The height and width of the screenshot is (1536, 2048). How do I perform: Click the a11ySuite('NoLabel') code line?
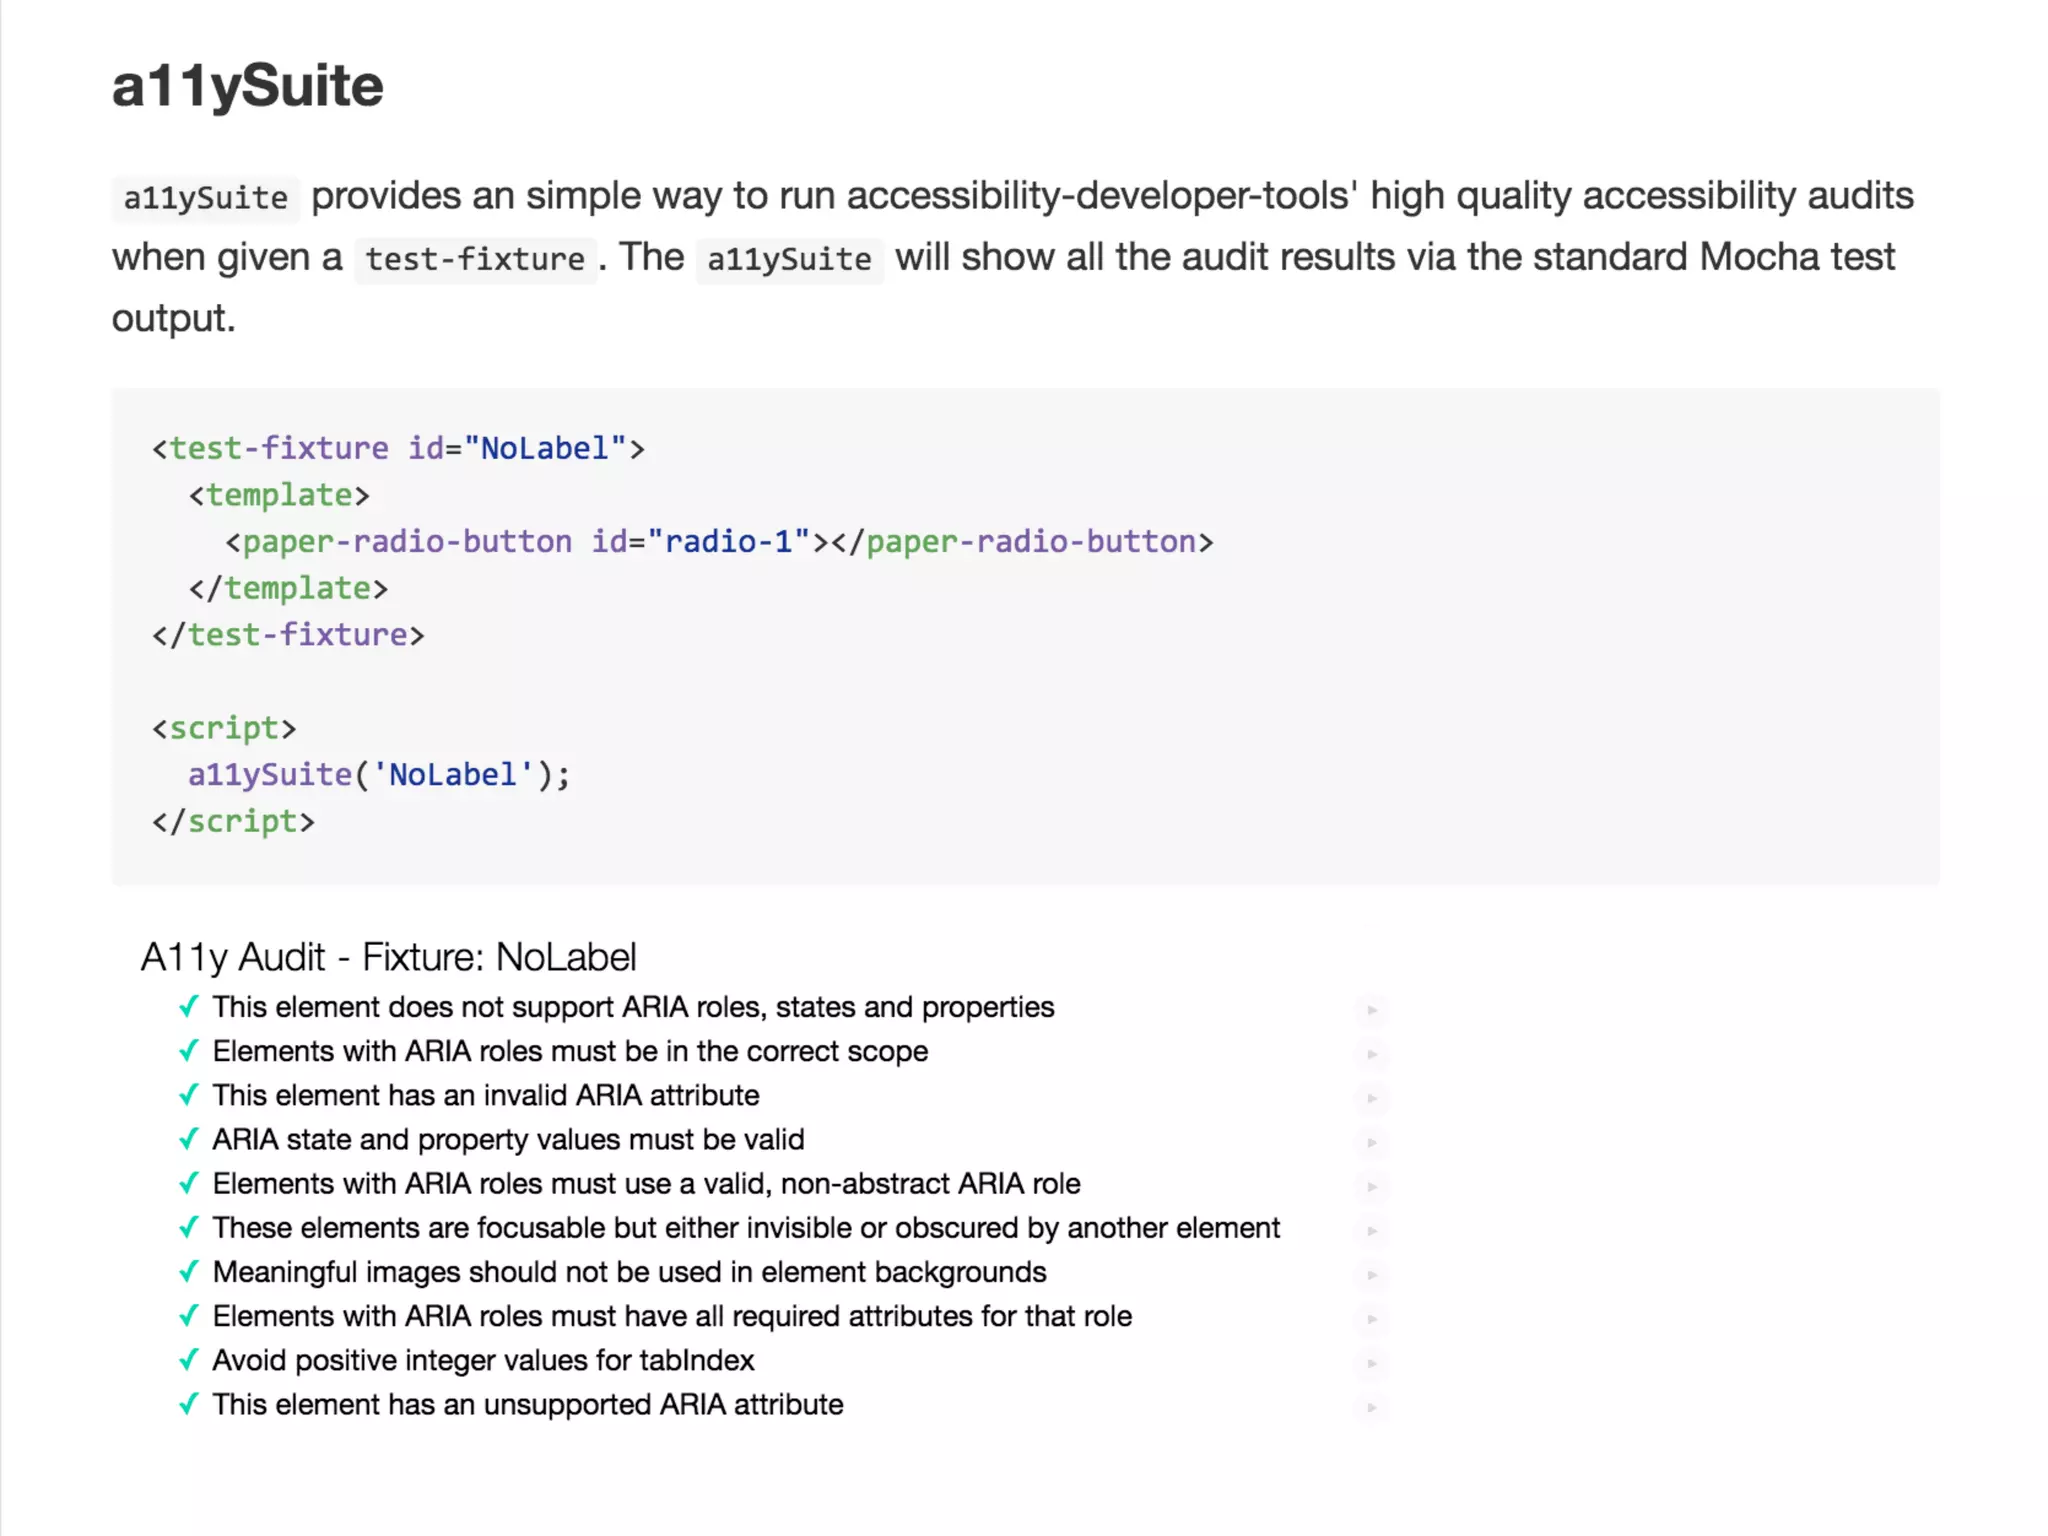[x=378, y=774]
